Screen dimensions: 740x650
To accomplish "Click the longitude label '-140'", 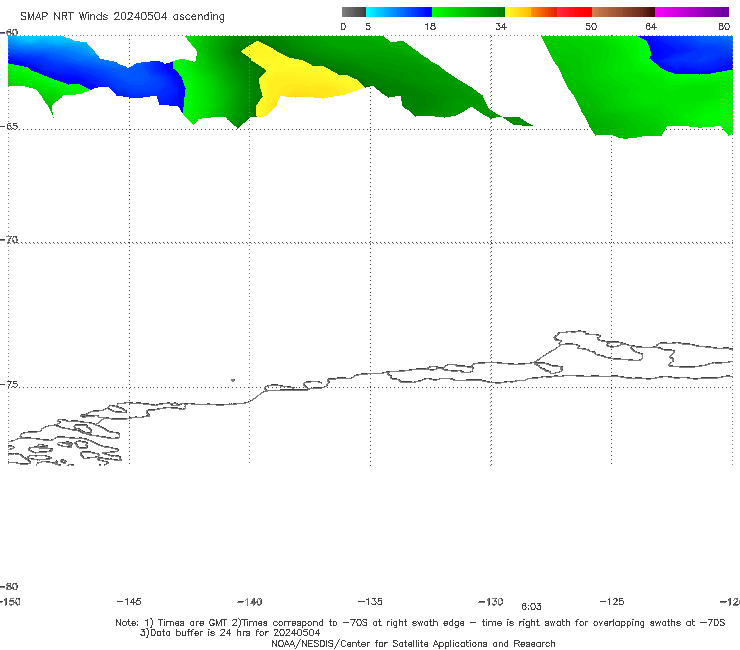I will (250, 601).
